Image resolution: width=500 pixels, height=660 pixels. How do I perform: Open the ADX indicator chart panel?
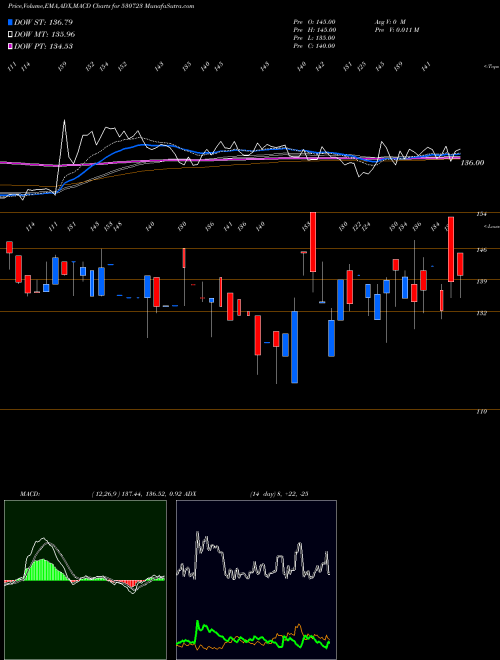(256, 580)
